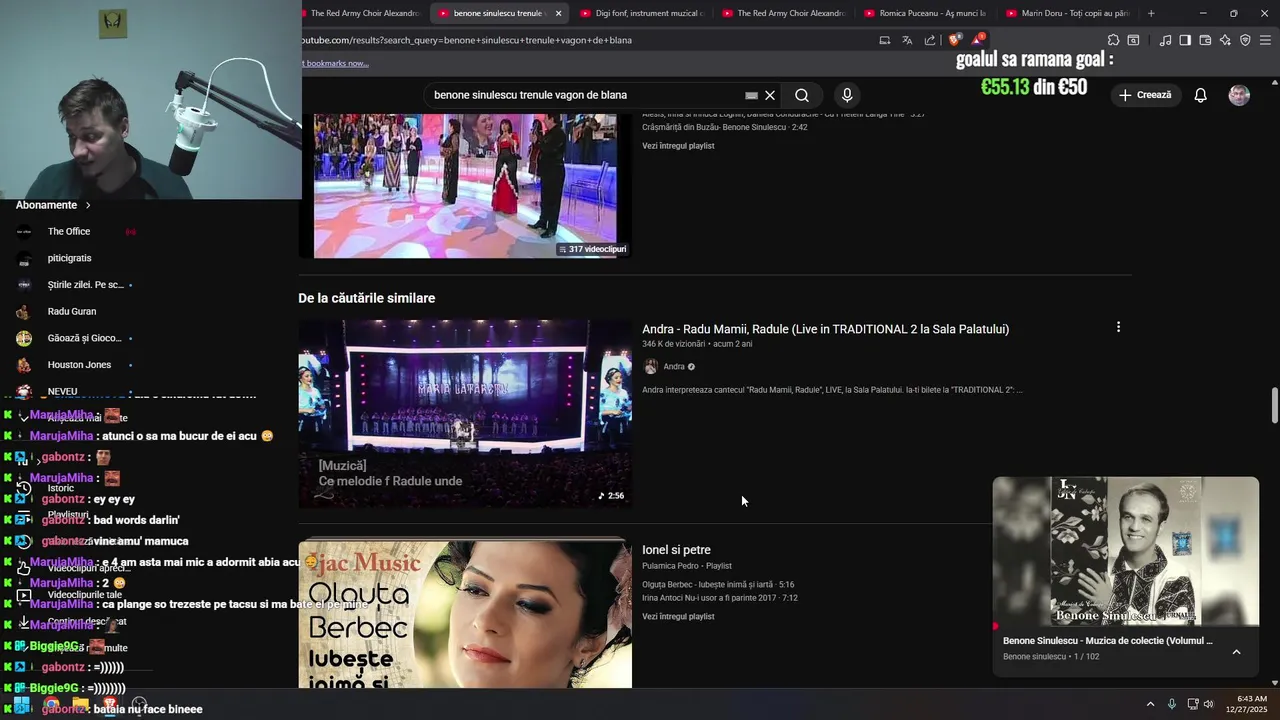Open the browser extensions puzzle icon
This screenshot has height=720, width=1280.
(x=1113, y=40)
